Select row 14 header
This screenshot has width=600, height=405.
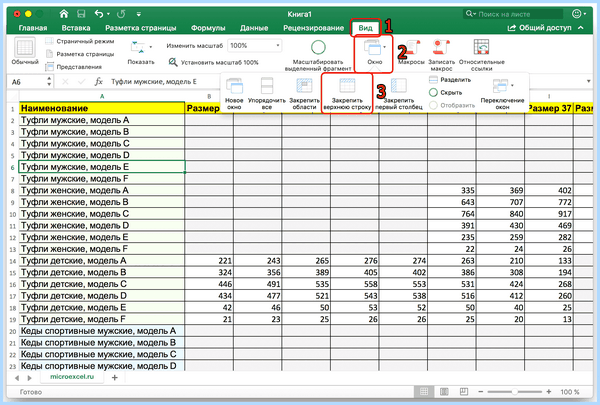(x=13, y=261)
